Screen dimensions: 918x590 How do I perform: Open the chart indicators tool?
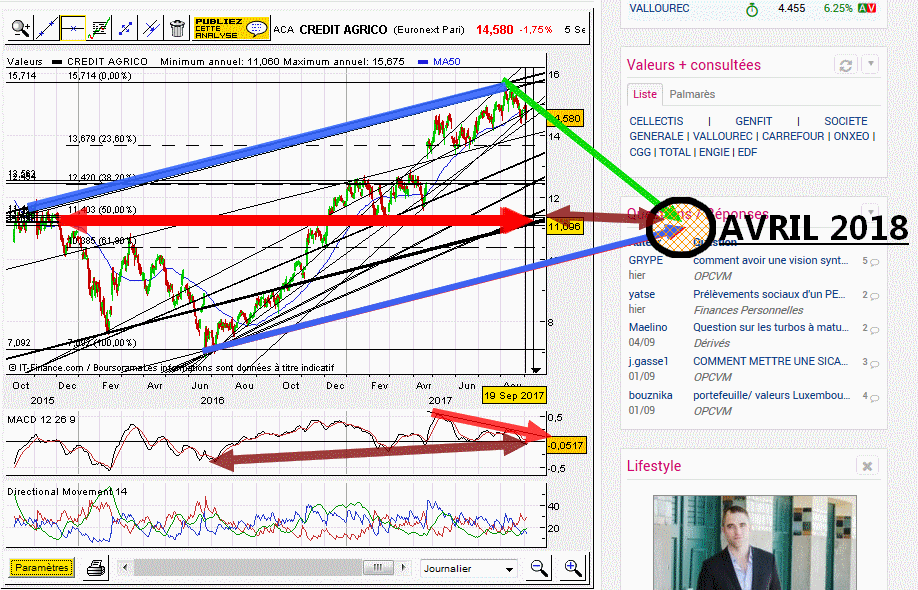pos(99,28)
